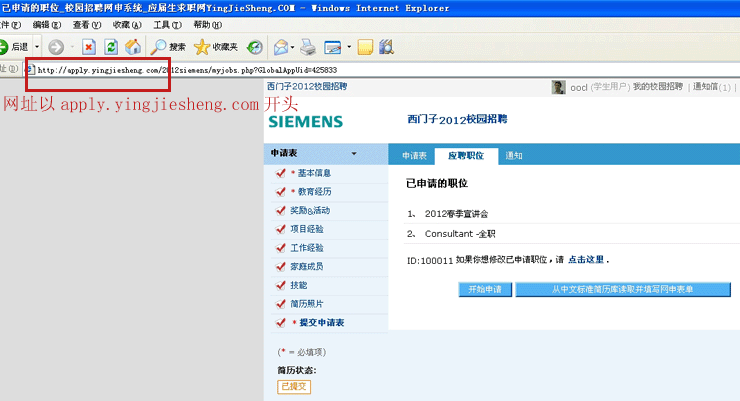This screenshot has height=401, width=740.
Task: Click the Print printer icon
Action: pyautogui.click(x=308, y=47)
